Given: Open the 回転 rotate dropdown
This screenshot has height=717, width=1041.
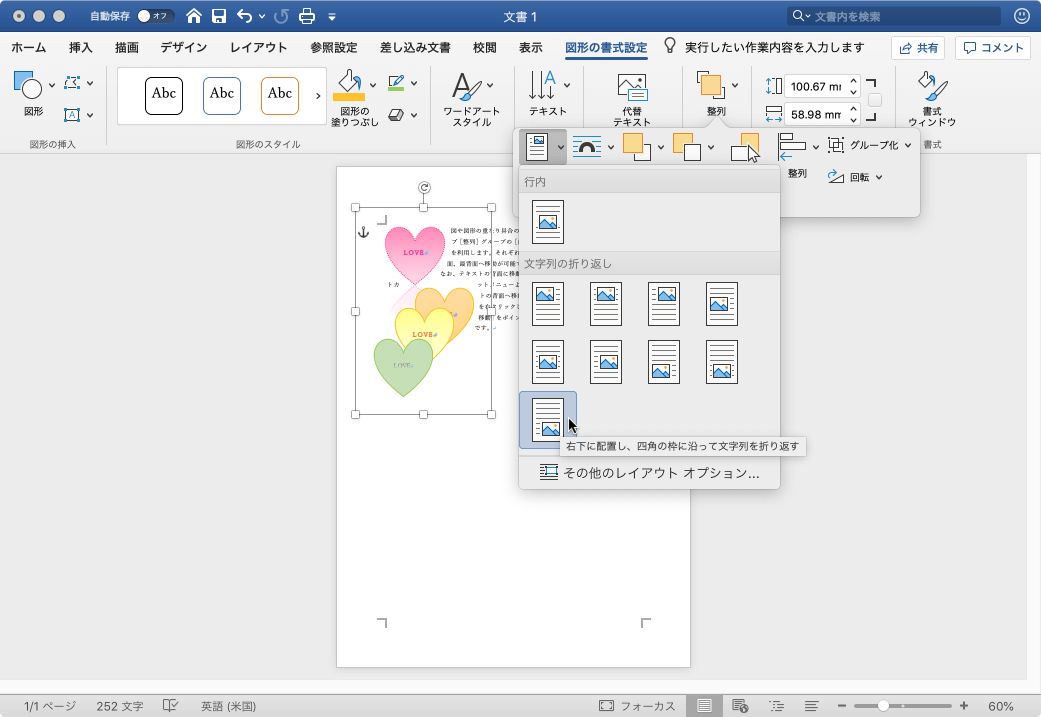Looking at the screenshot, I should [856, 177].
